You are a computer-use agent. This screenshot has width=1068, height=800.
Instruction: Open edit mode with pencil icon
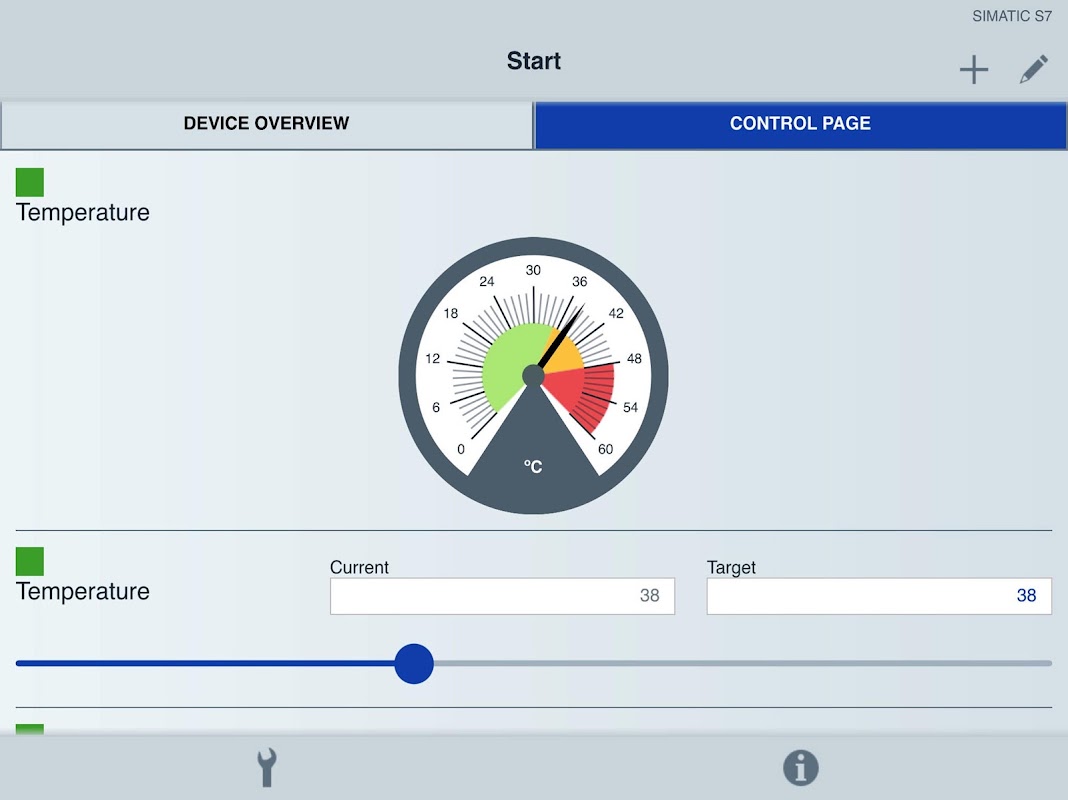click(1033, 69)
